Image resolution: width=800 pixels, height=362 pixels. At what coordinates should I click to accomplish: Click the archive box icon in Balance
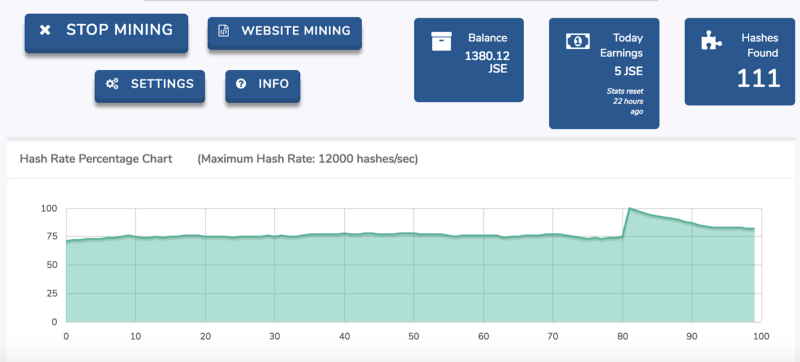coord(441,41)
